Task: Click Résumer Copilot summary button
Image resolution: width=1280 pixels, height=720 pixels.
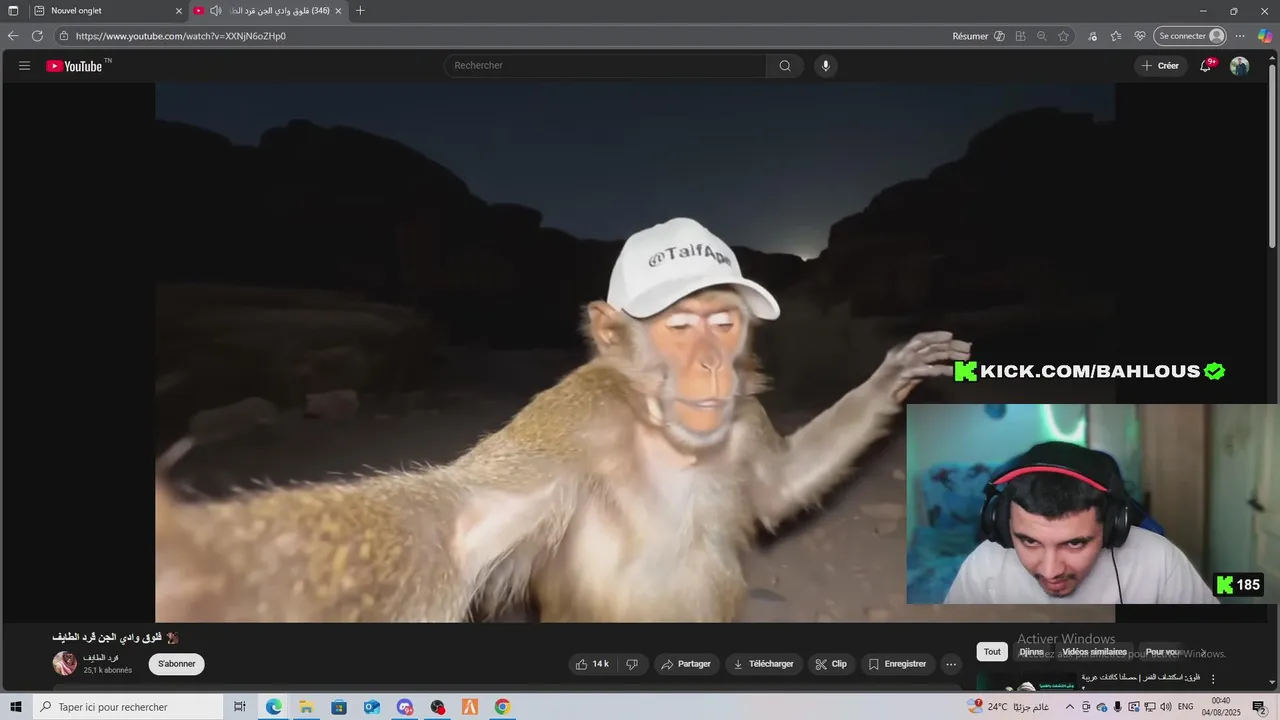Action: [978, 36]
